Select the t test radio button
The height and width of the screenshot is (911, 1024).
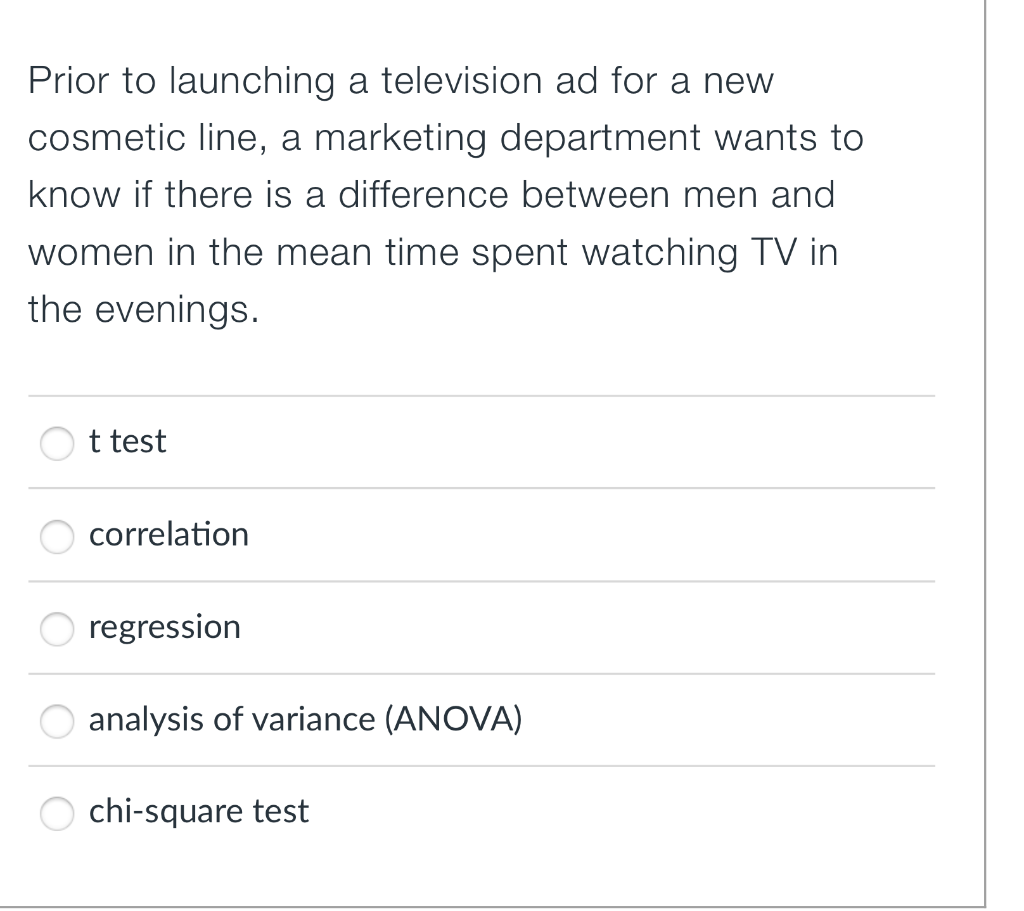coord(57,444)
